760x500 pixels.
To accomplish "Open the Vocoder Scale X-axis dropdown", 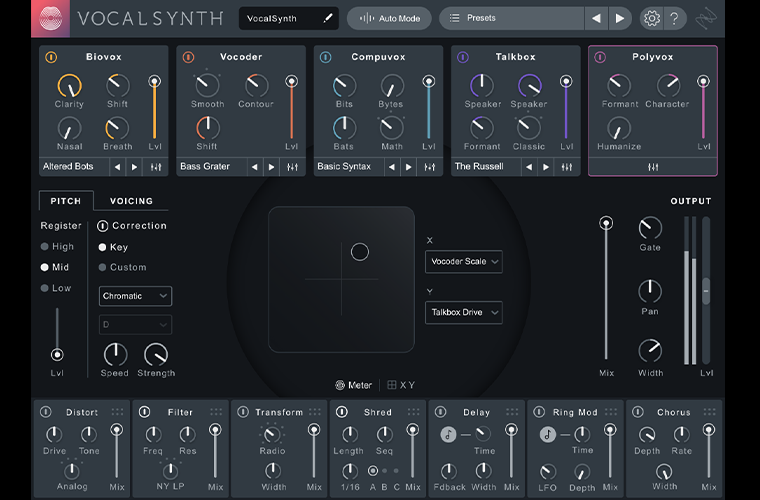I will tap(463, 261).
